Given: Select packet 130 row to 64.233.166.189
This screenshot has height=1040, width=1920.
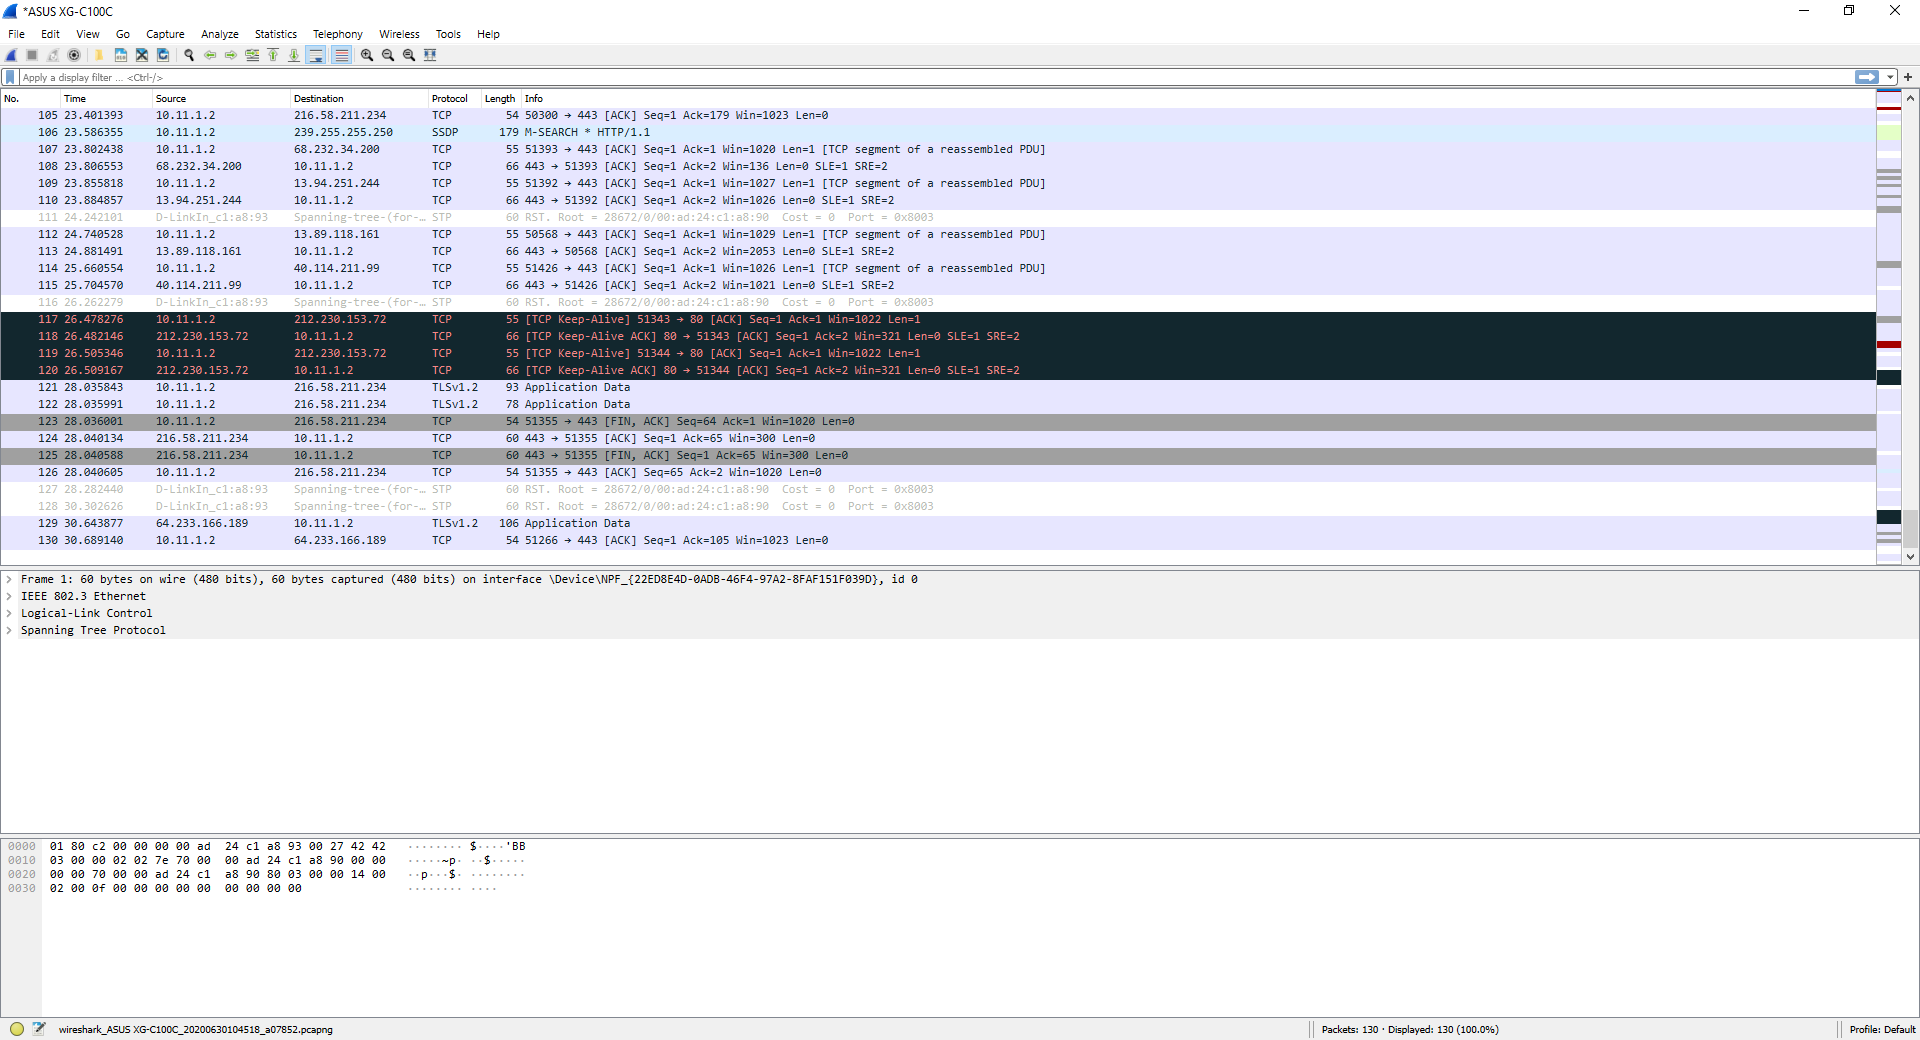Looking at the screenshot, I should [x=938, y=540].
